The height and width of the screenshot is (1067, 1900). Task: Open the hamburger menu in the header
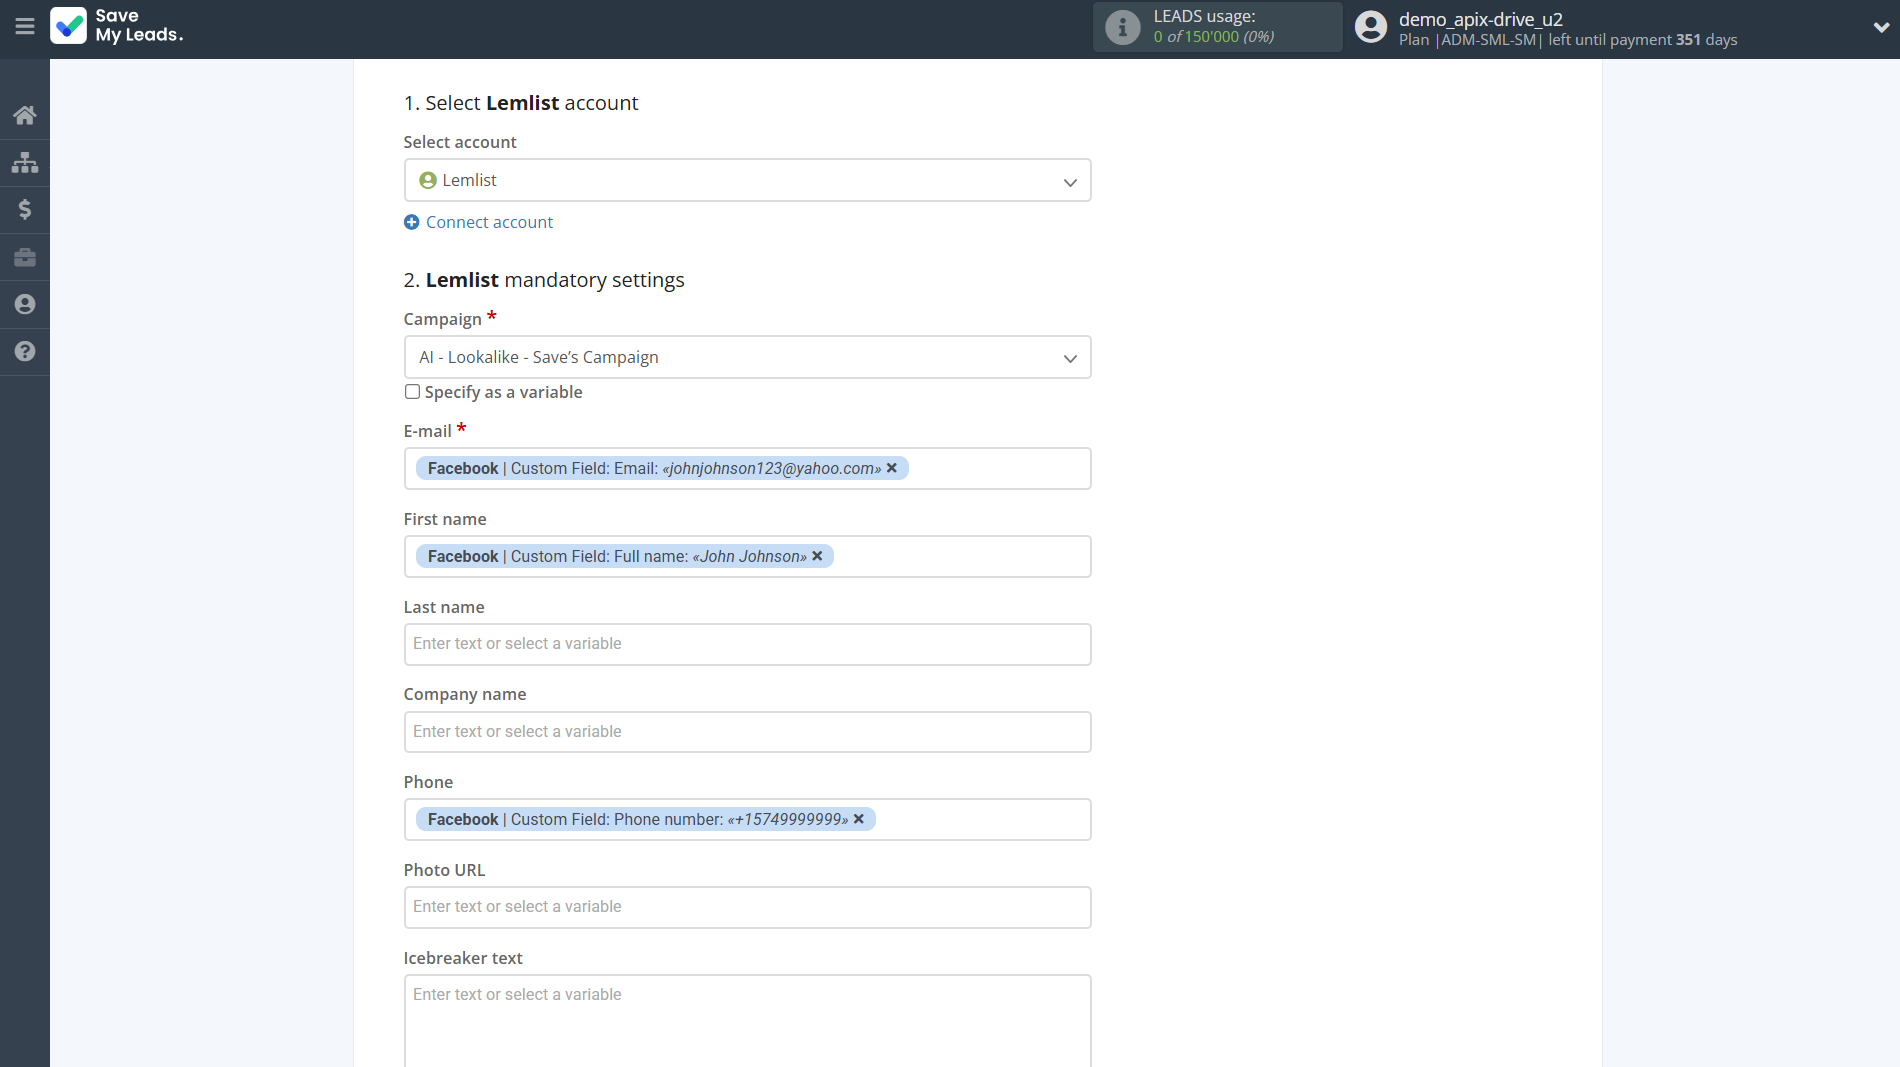coord(25,27)
